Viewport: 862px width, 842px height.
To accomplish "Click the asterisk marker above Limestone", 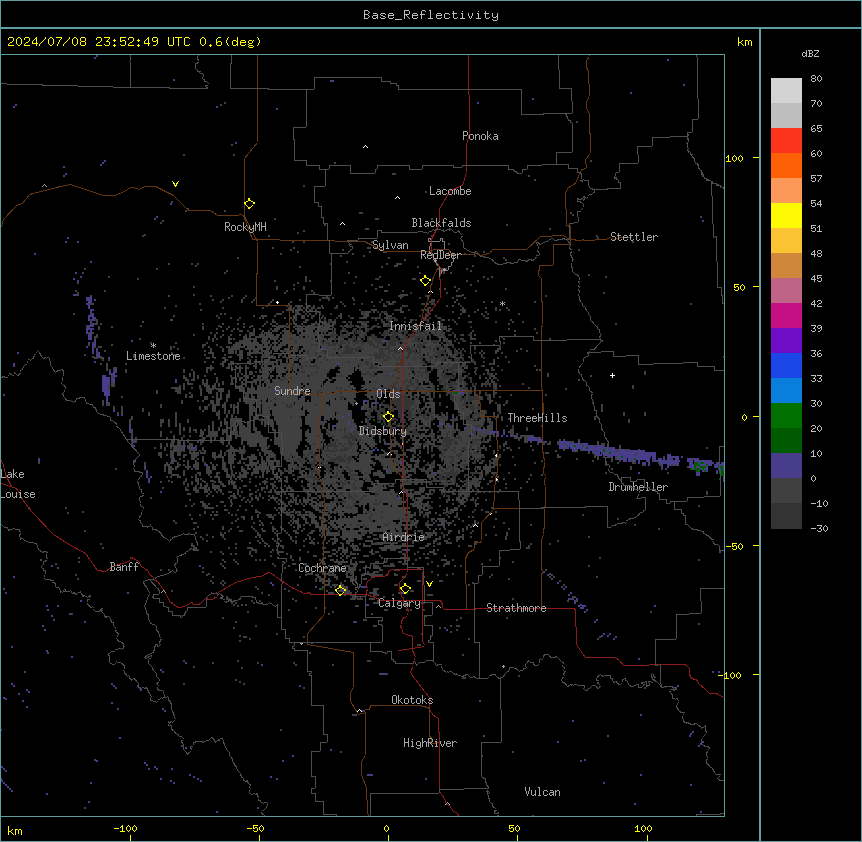I will 153,345.
